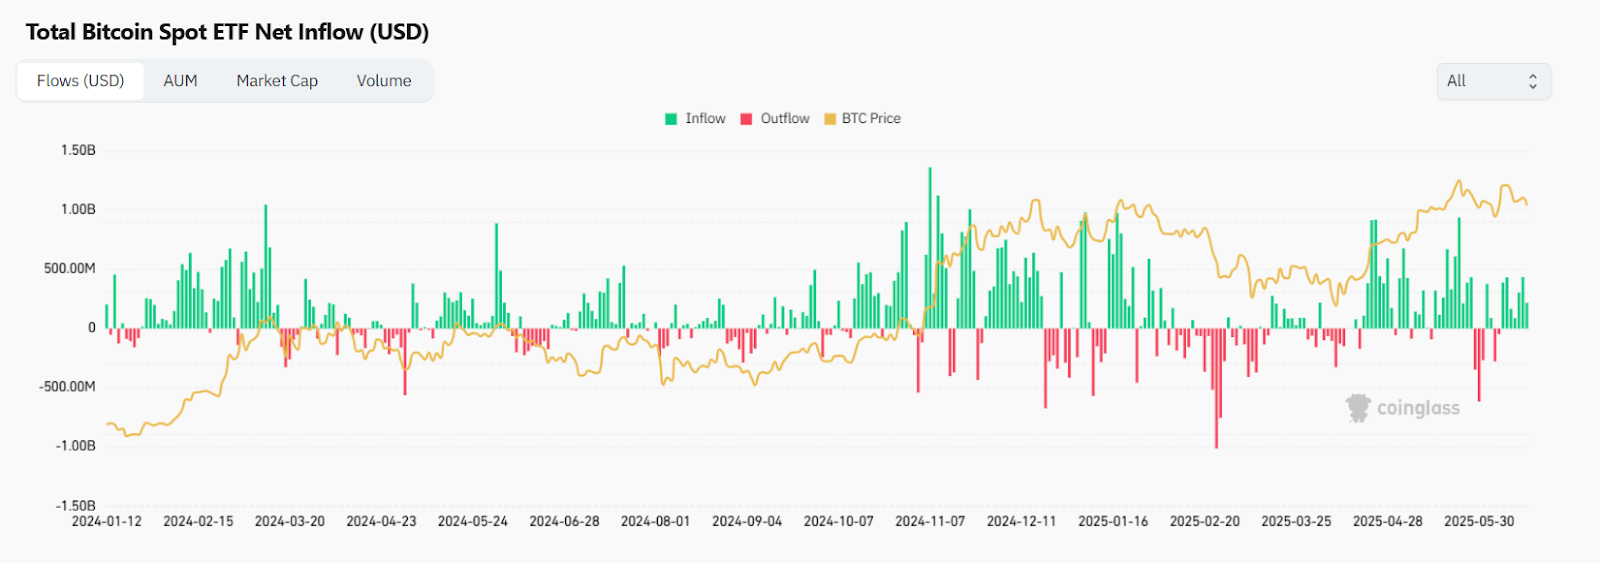Viewport: 1600px width, 563px height.
Task: Click the 2025-04-28 date label
Action: coord(1388,521)
